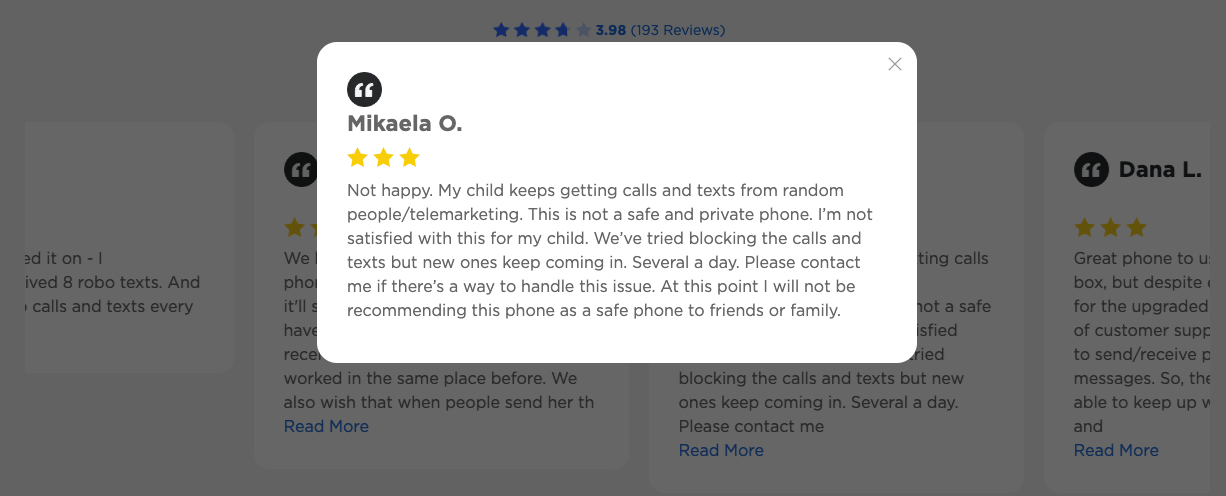Select the third gold star in Mikaela's rating
This screenshot has width=1226, height=496.
tap(409, 157)
